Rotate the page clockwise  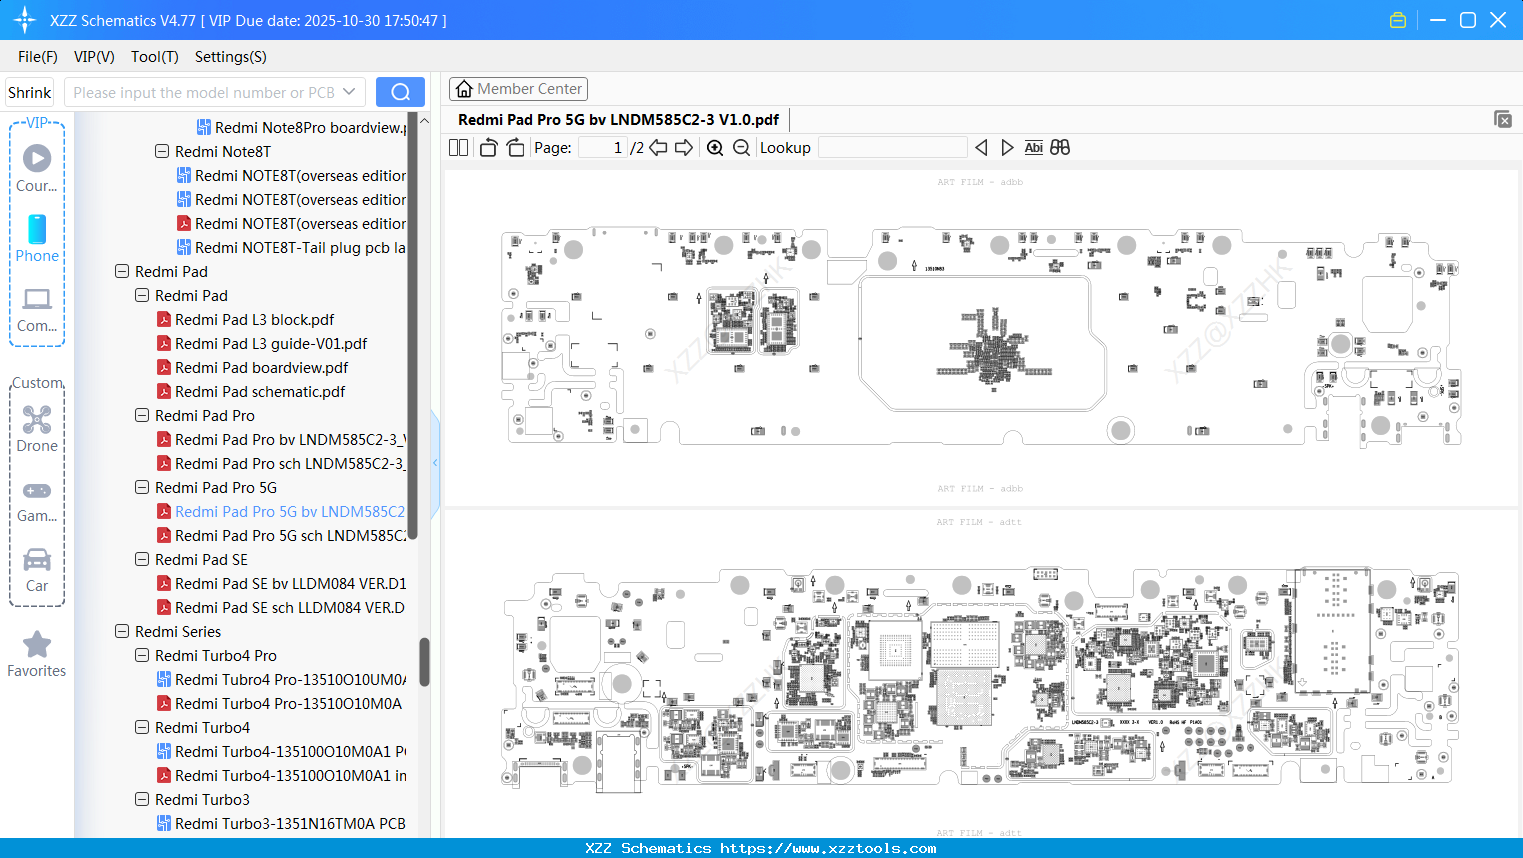click(x=515, y=148)
